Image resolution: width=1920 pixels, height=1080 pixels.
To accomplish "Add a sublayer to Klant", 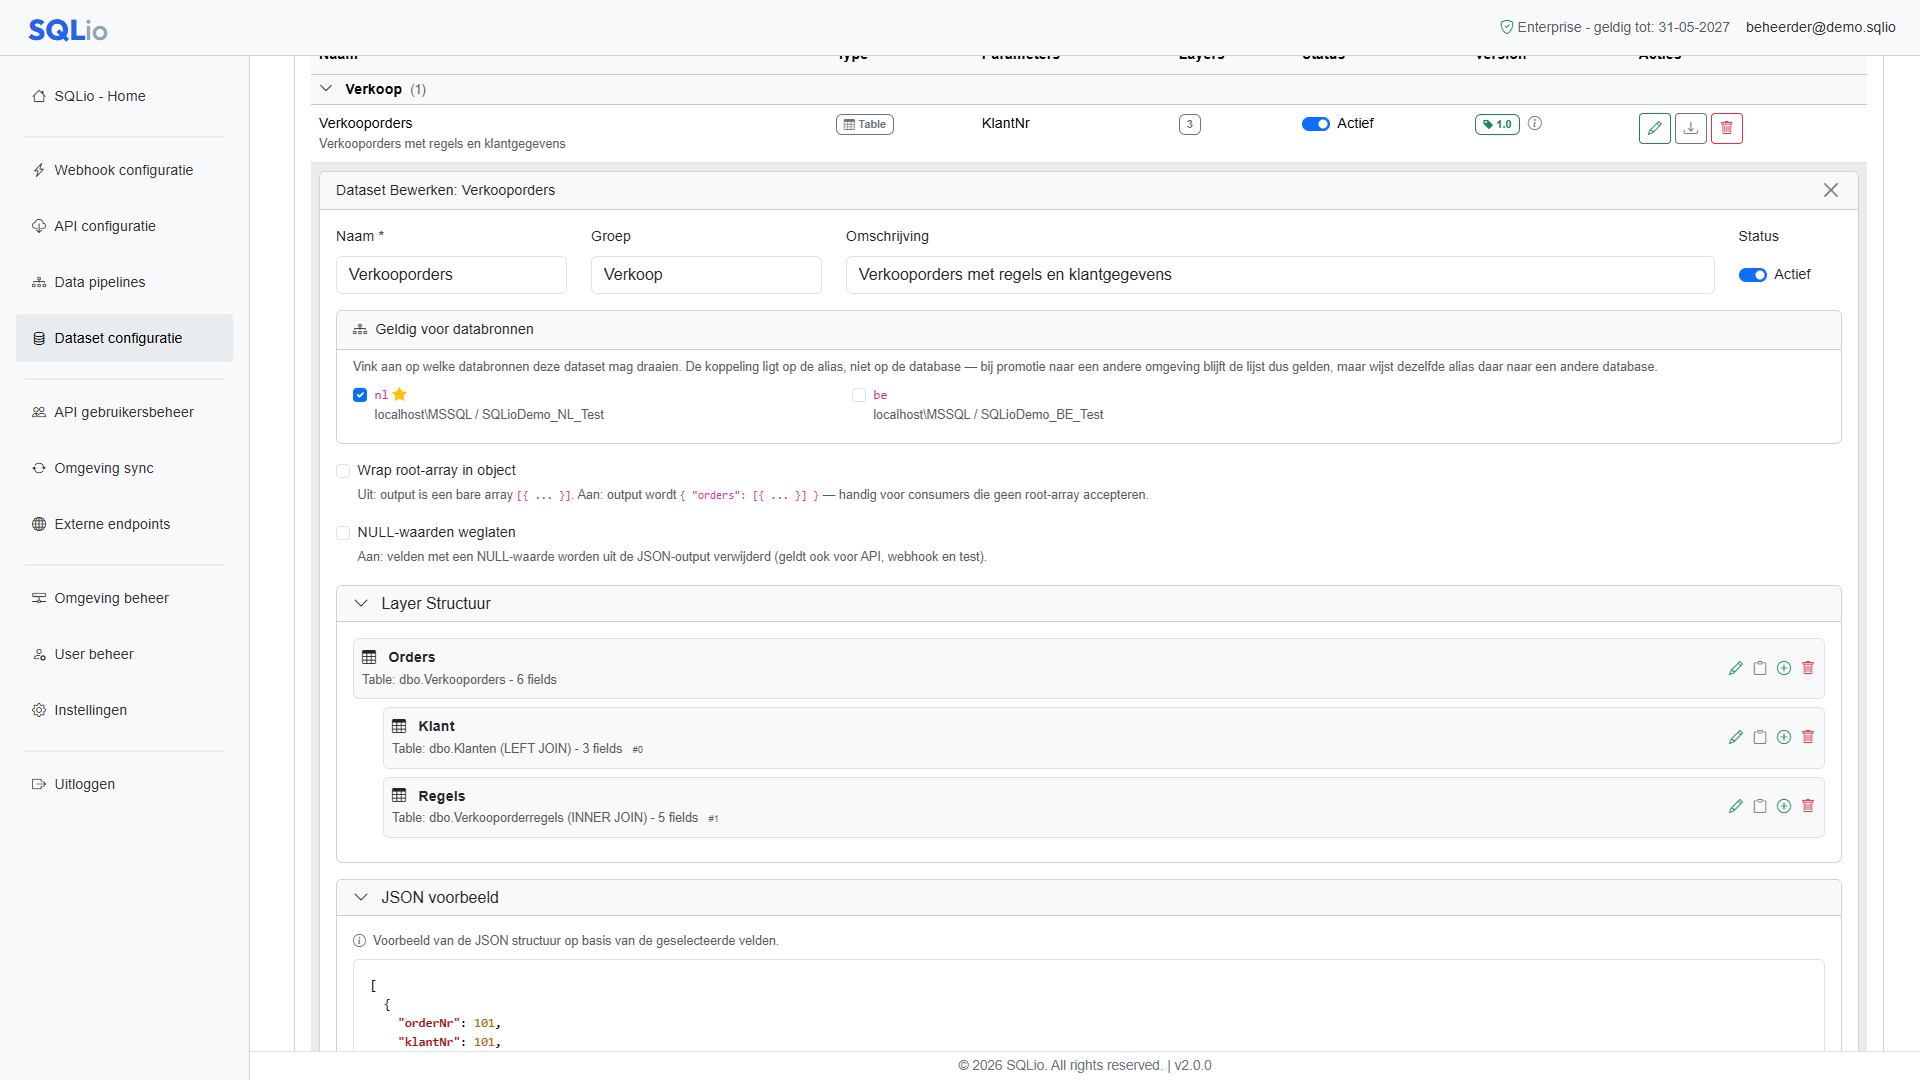I will pos(1784,737).
